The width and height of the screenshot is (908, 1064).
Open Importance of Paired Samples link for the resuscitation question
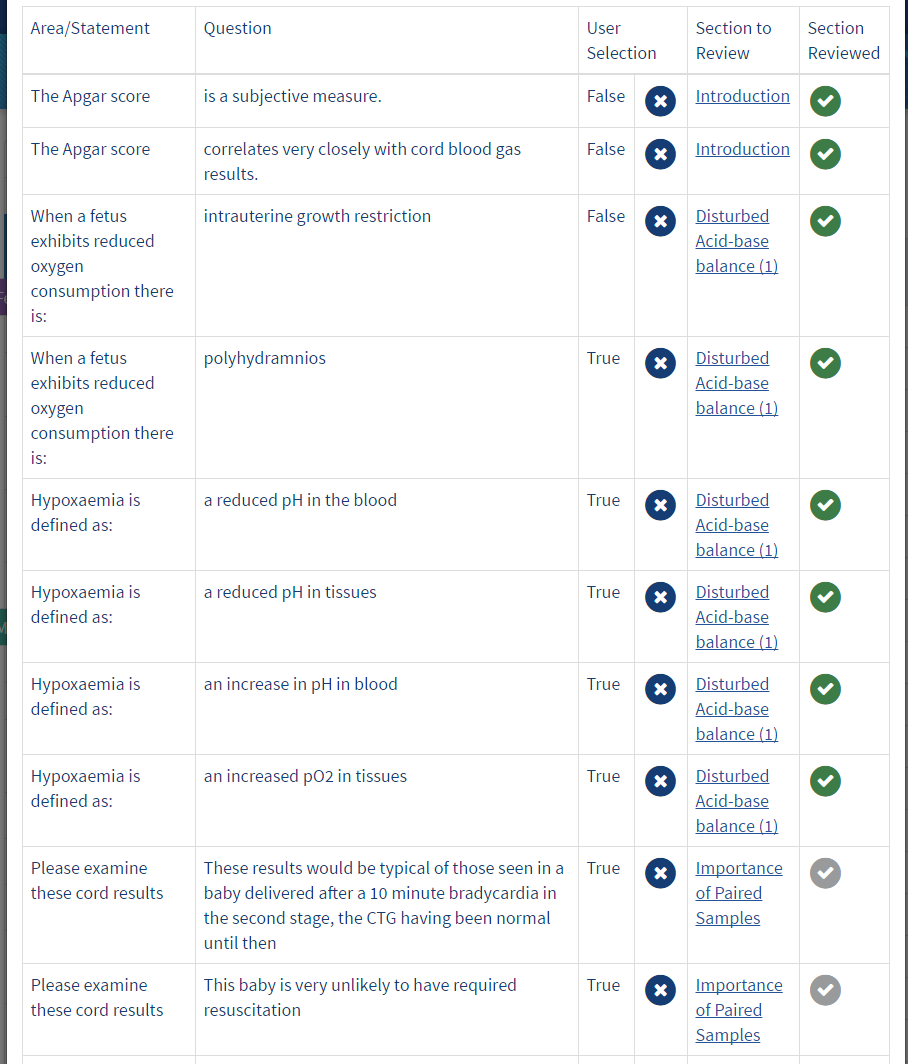(x=738, y=1010)
